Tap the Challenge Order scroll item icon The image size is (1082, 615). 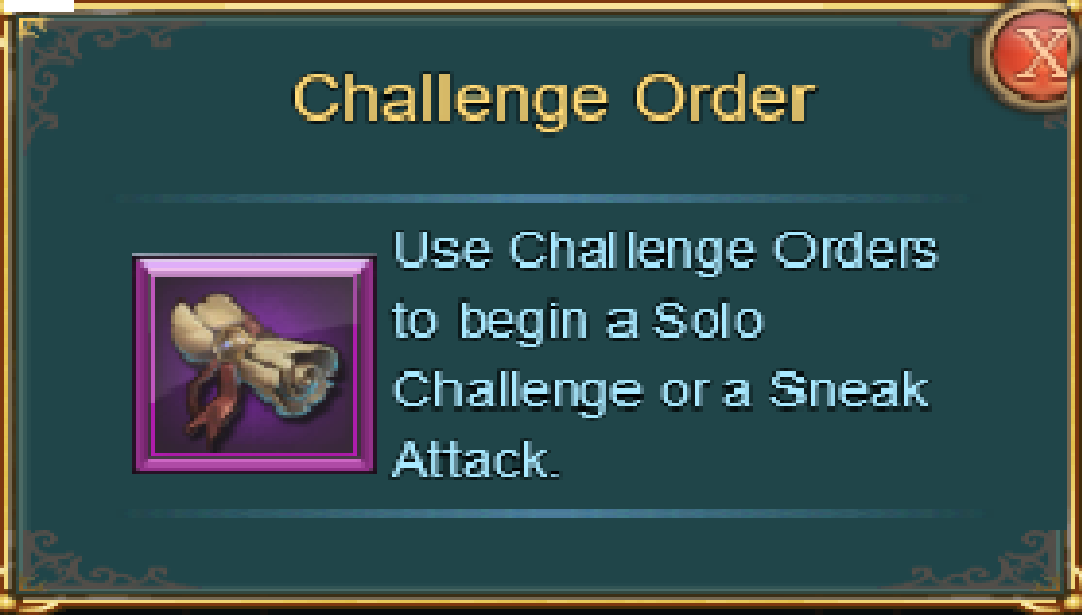click(x=254, y=364)
